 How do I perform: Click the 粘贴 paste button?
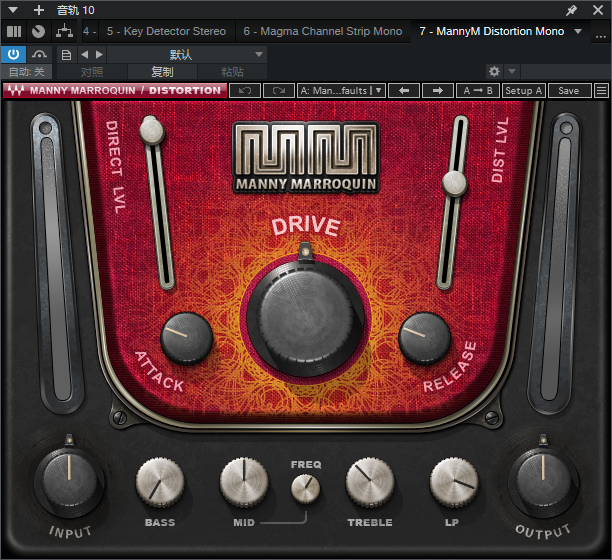pos(232,72)
